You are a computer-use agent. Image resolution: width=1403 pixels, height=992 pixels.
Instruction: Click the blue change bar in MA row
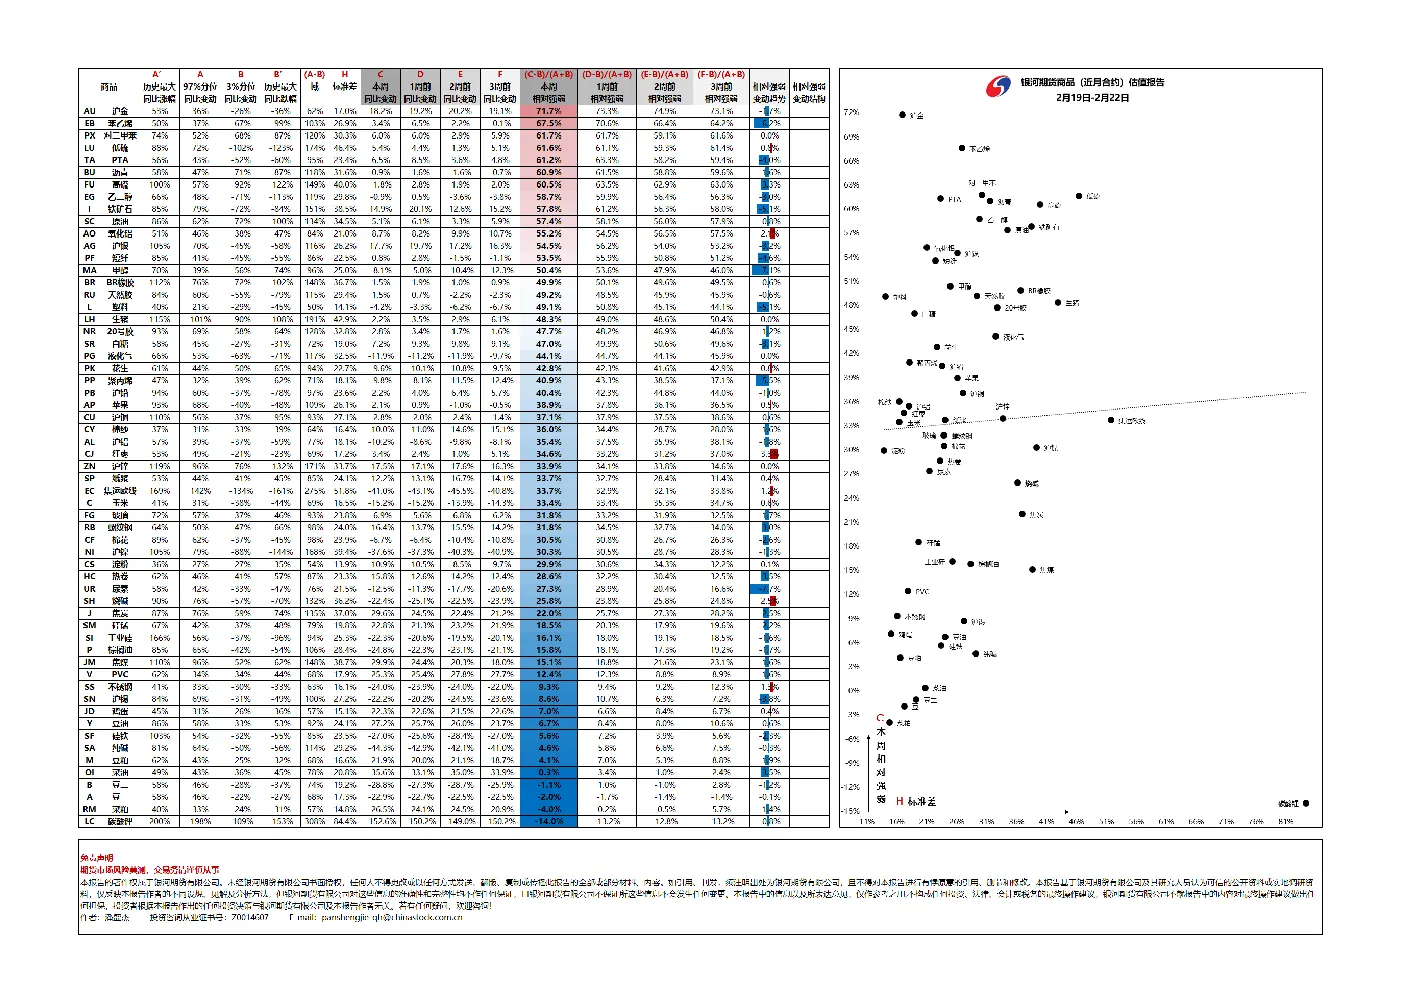761,270
